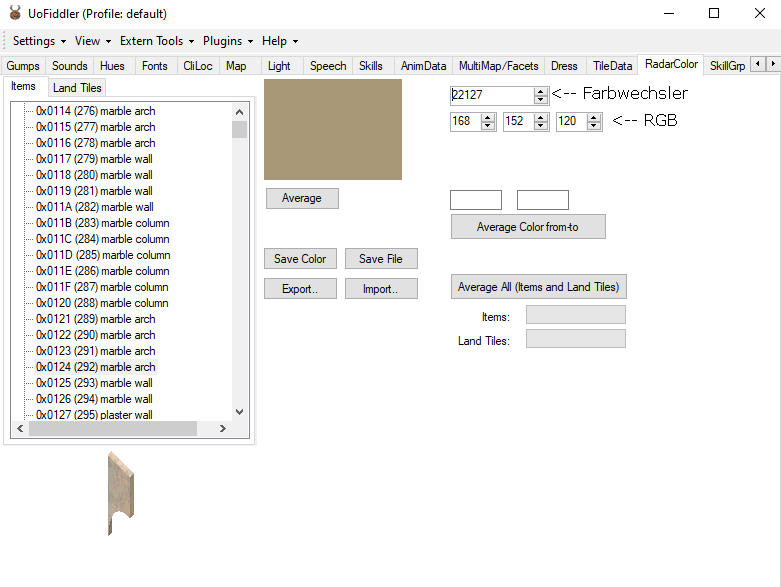Click the Save Color button
The width and height of the screenshot is (781, 587).
pos(300,259)
